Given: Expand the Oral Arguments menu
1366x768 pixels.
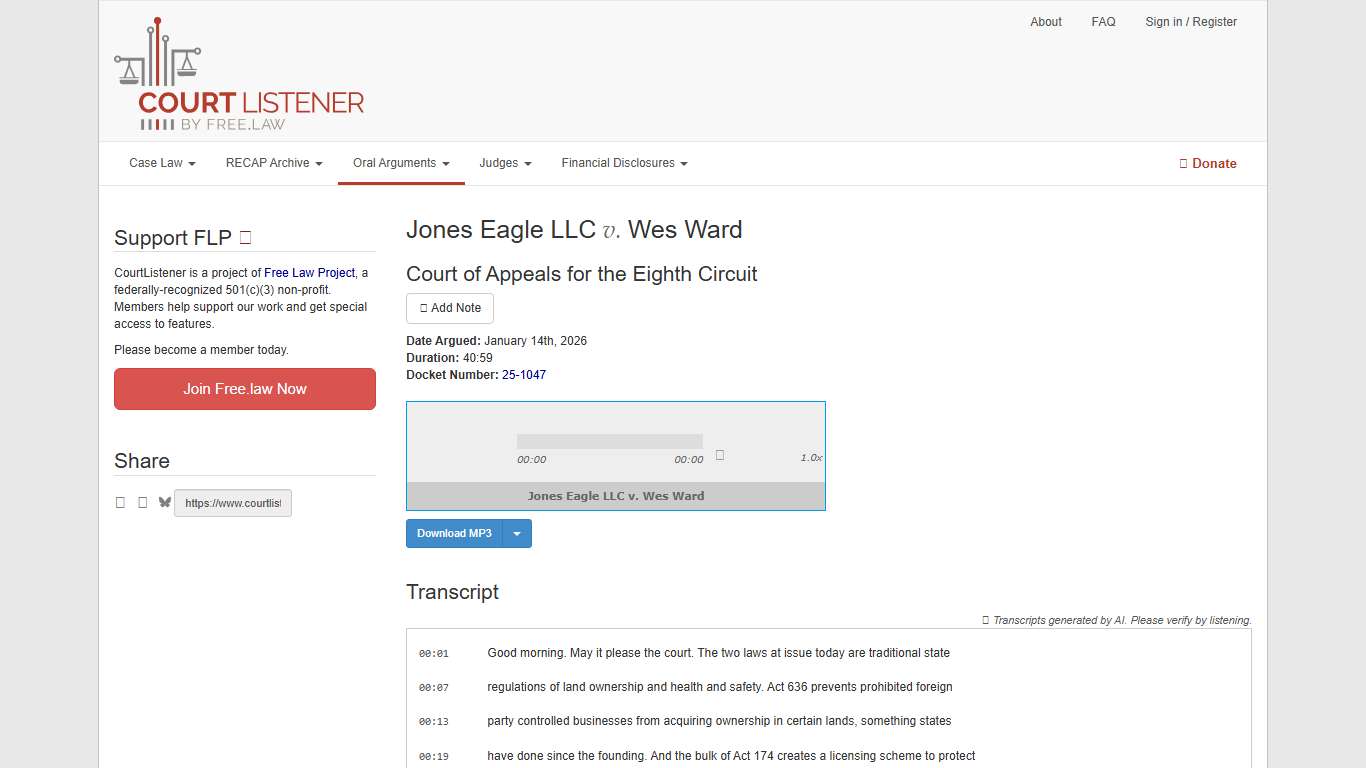Looking at the screenshot, I should click(400, 163).
